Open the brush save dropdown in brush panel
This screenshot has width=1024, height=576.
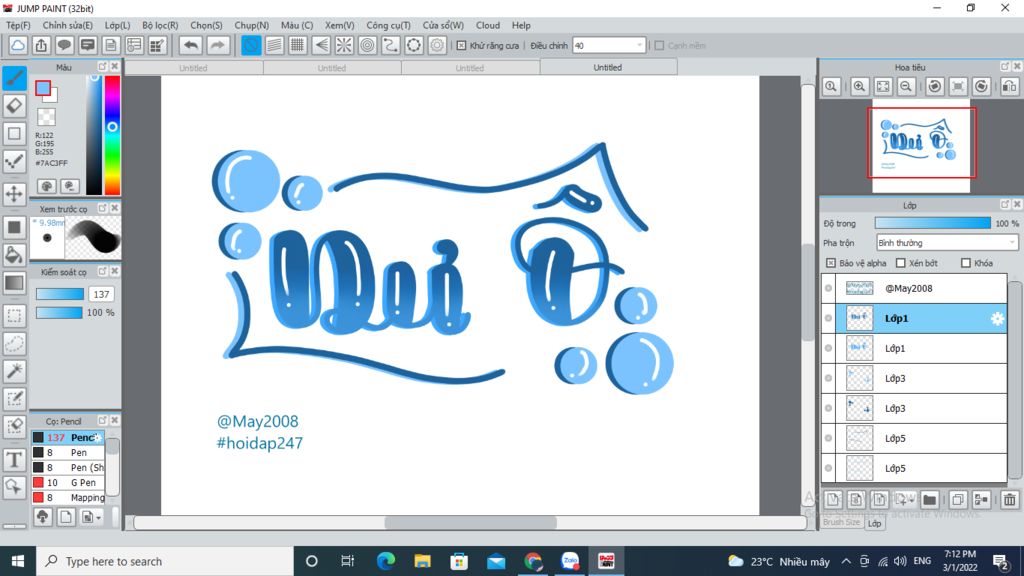pyautogui.click(x=91, y=517)
